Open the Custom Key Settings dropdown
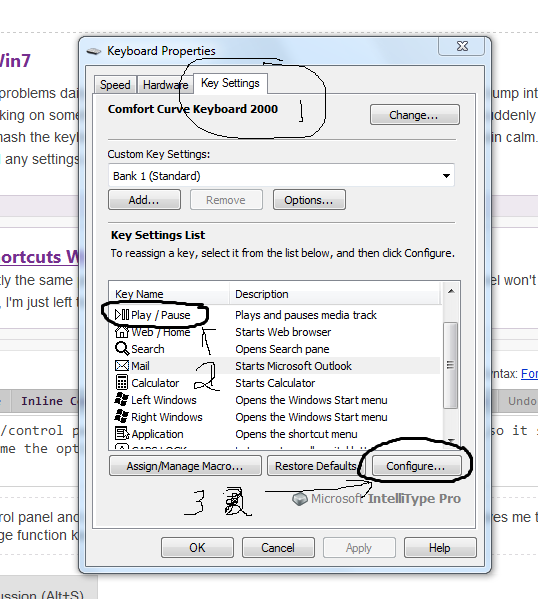Image resolution: width=538 pixels, height=599 pixels. point(281,176)
